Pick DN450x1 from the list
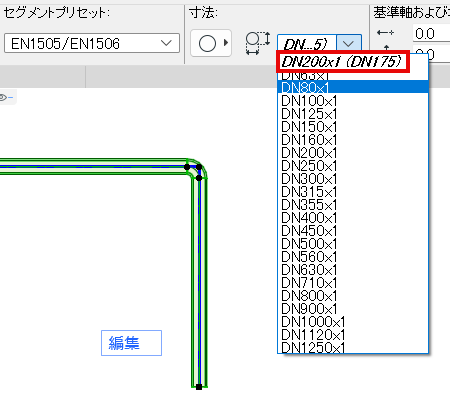The image size is (450, 412). 353,230
